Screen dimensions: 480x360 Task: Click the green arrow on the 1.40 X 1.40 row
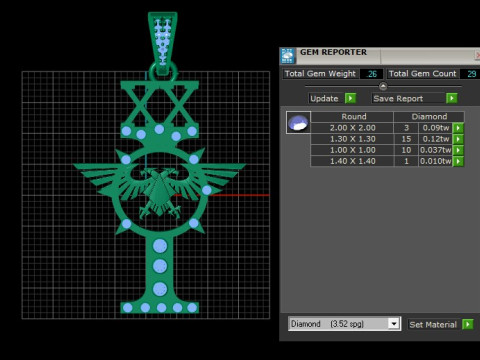pyautogui.click(x=458, y=161)
